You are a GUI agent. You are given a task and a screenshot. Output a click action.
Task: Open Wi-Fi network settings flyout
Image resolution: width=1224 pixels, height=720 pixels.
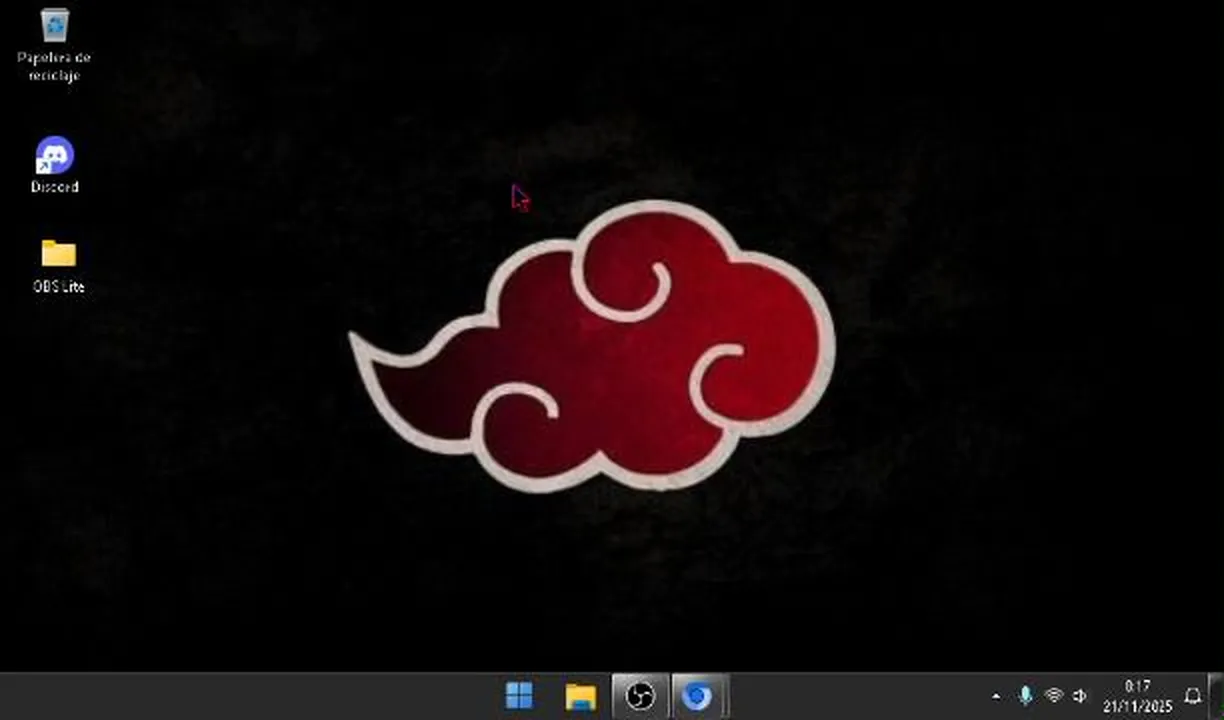1053,696
